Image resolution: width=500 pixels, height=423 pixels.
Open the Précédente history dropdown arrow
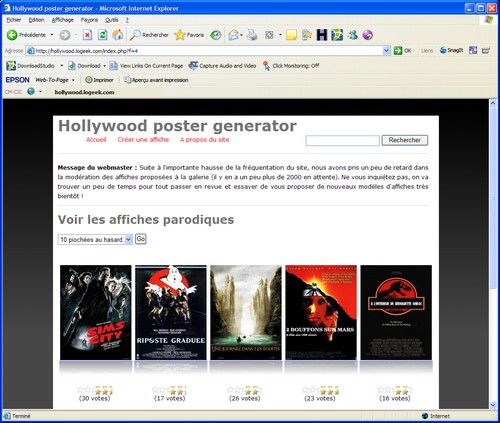point(52,35)
